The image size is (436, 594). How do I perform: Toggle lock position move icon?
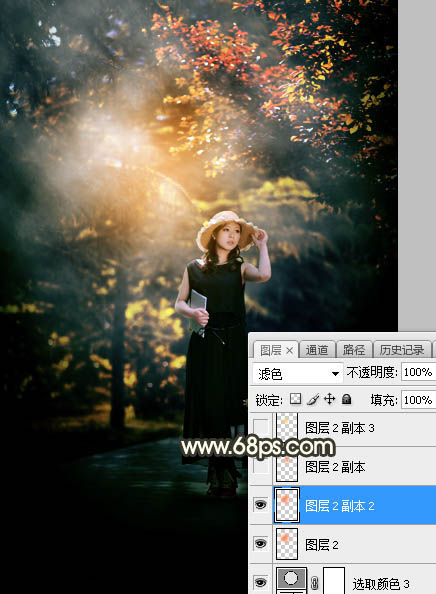pyautogui.click(x=330, y=399)
